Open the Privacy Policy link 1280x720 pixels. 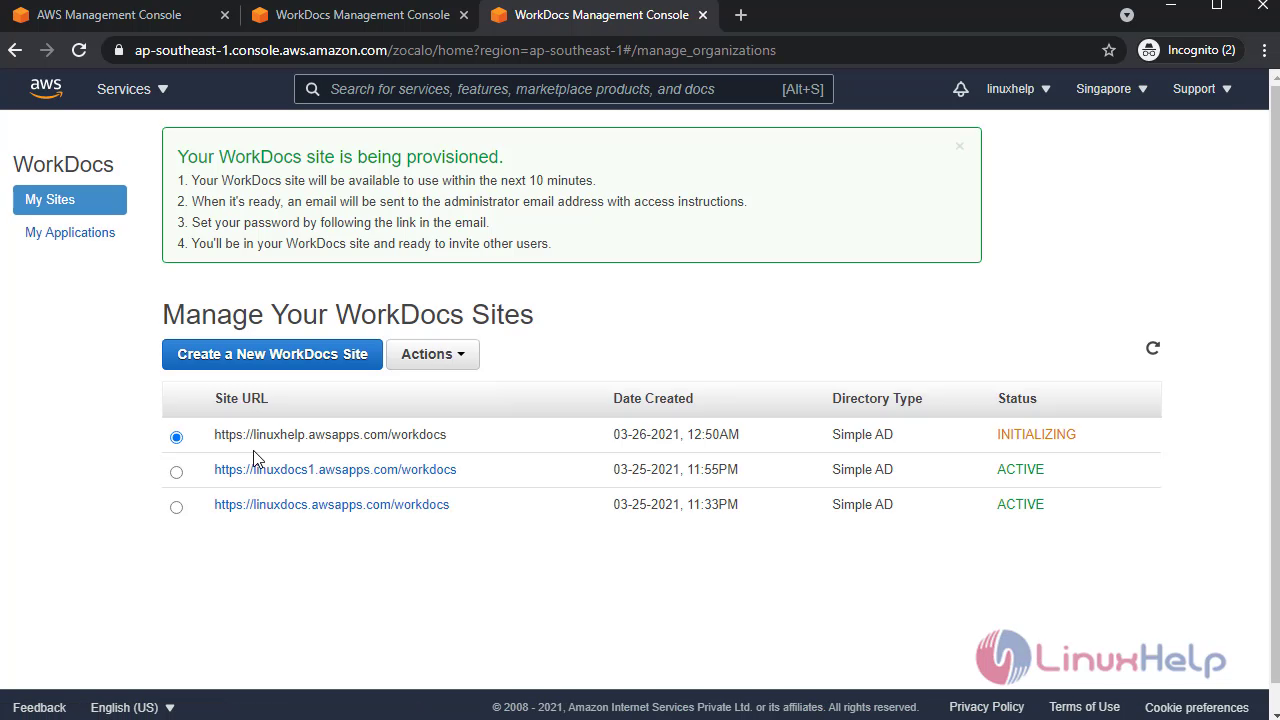[x=986, y=707]
